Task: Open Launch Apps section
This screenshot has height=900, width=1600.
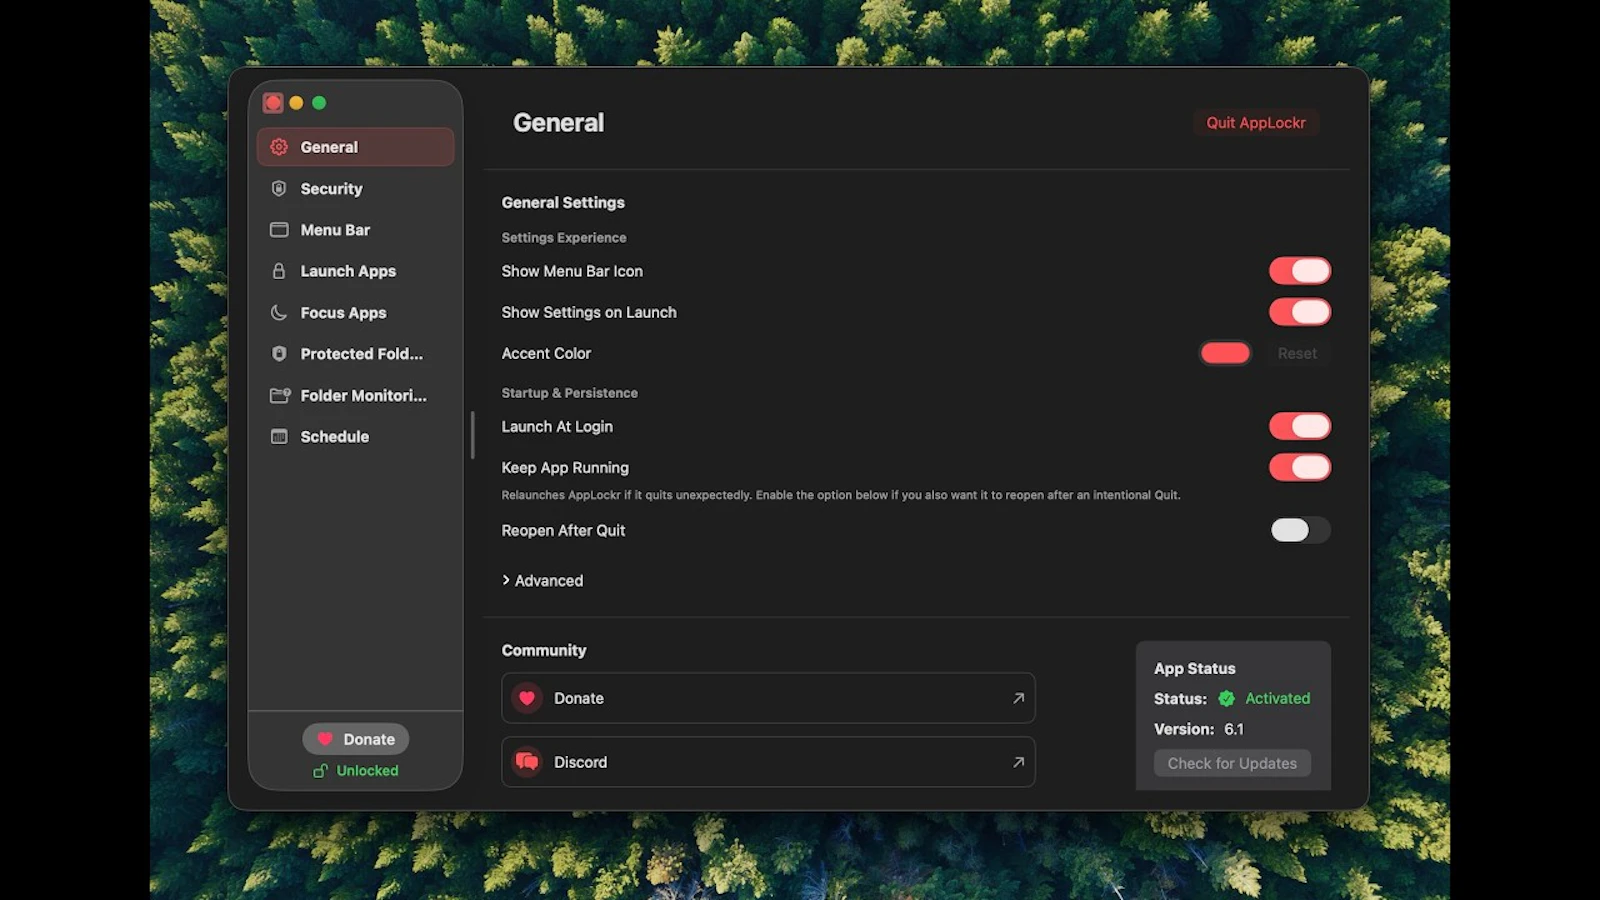Action: 355,271
